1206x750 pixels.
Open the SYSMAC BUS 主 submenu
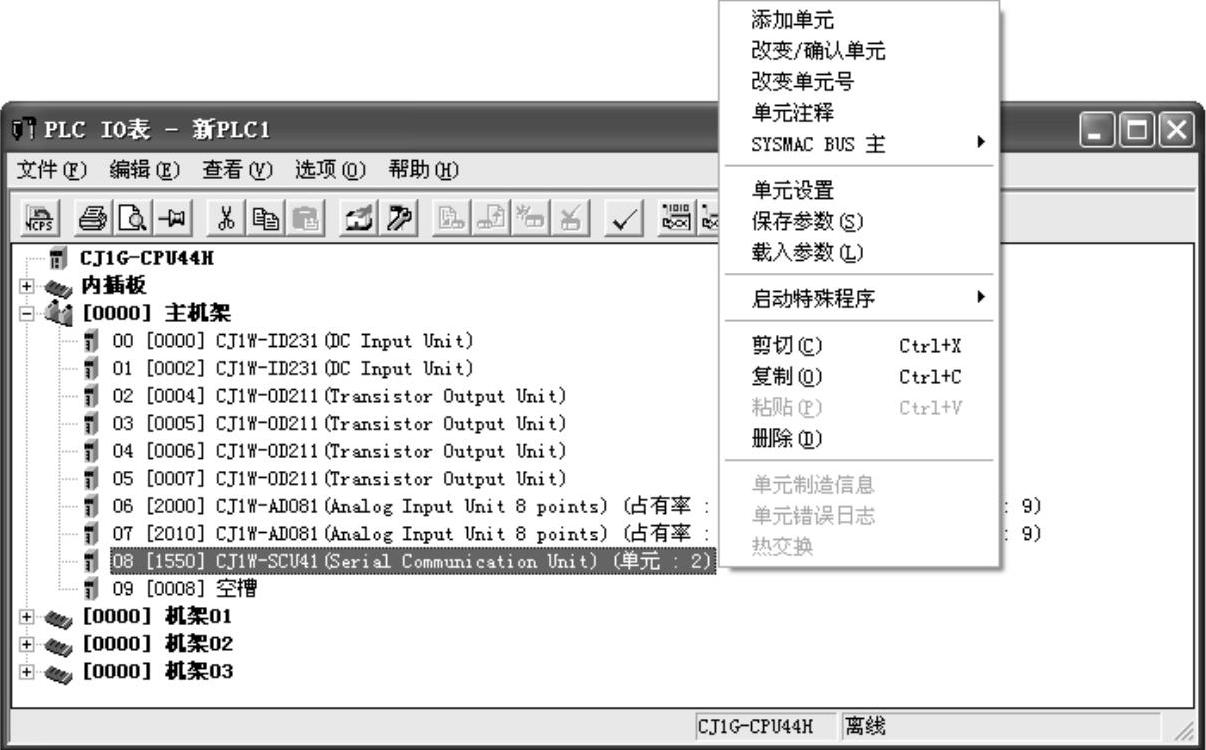click(860, 144)
